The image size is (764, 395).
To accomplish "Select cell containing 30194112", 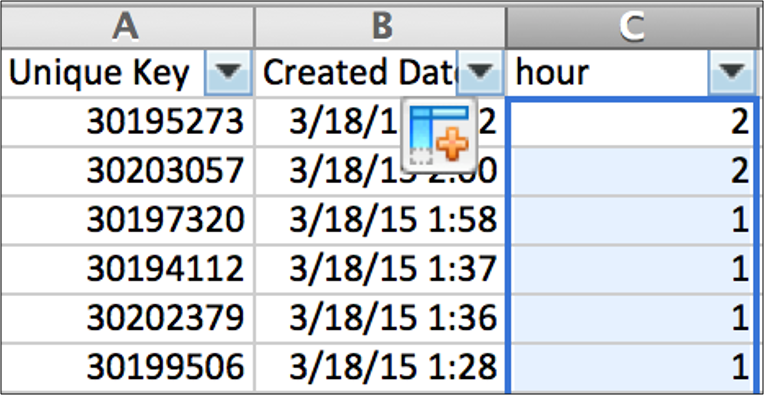I will tap(127, 269).
